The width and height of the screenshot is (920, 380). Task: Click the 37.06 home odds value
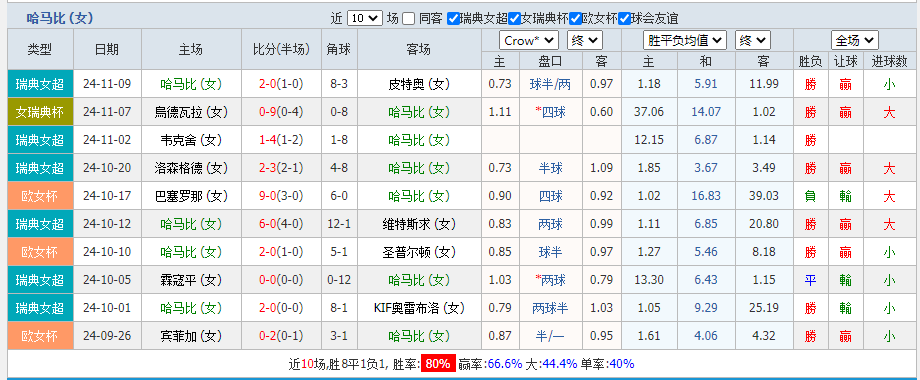click(x=649, y=112)
